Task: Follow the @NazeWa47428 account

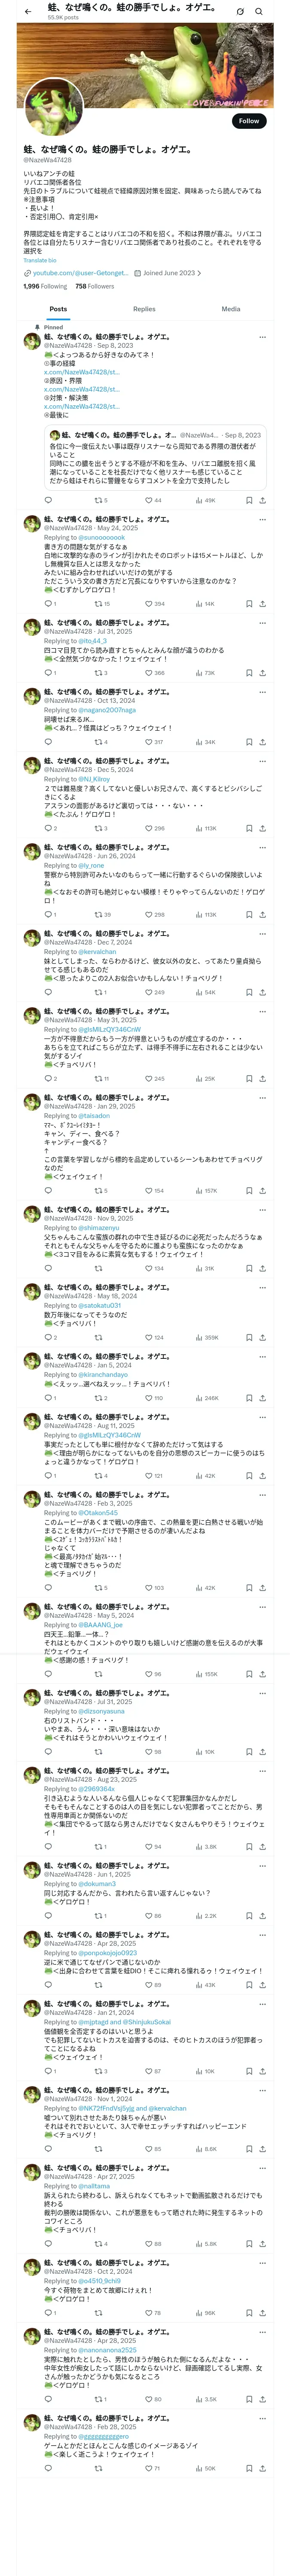Action: [249, 121]
